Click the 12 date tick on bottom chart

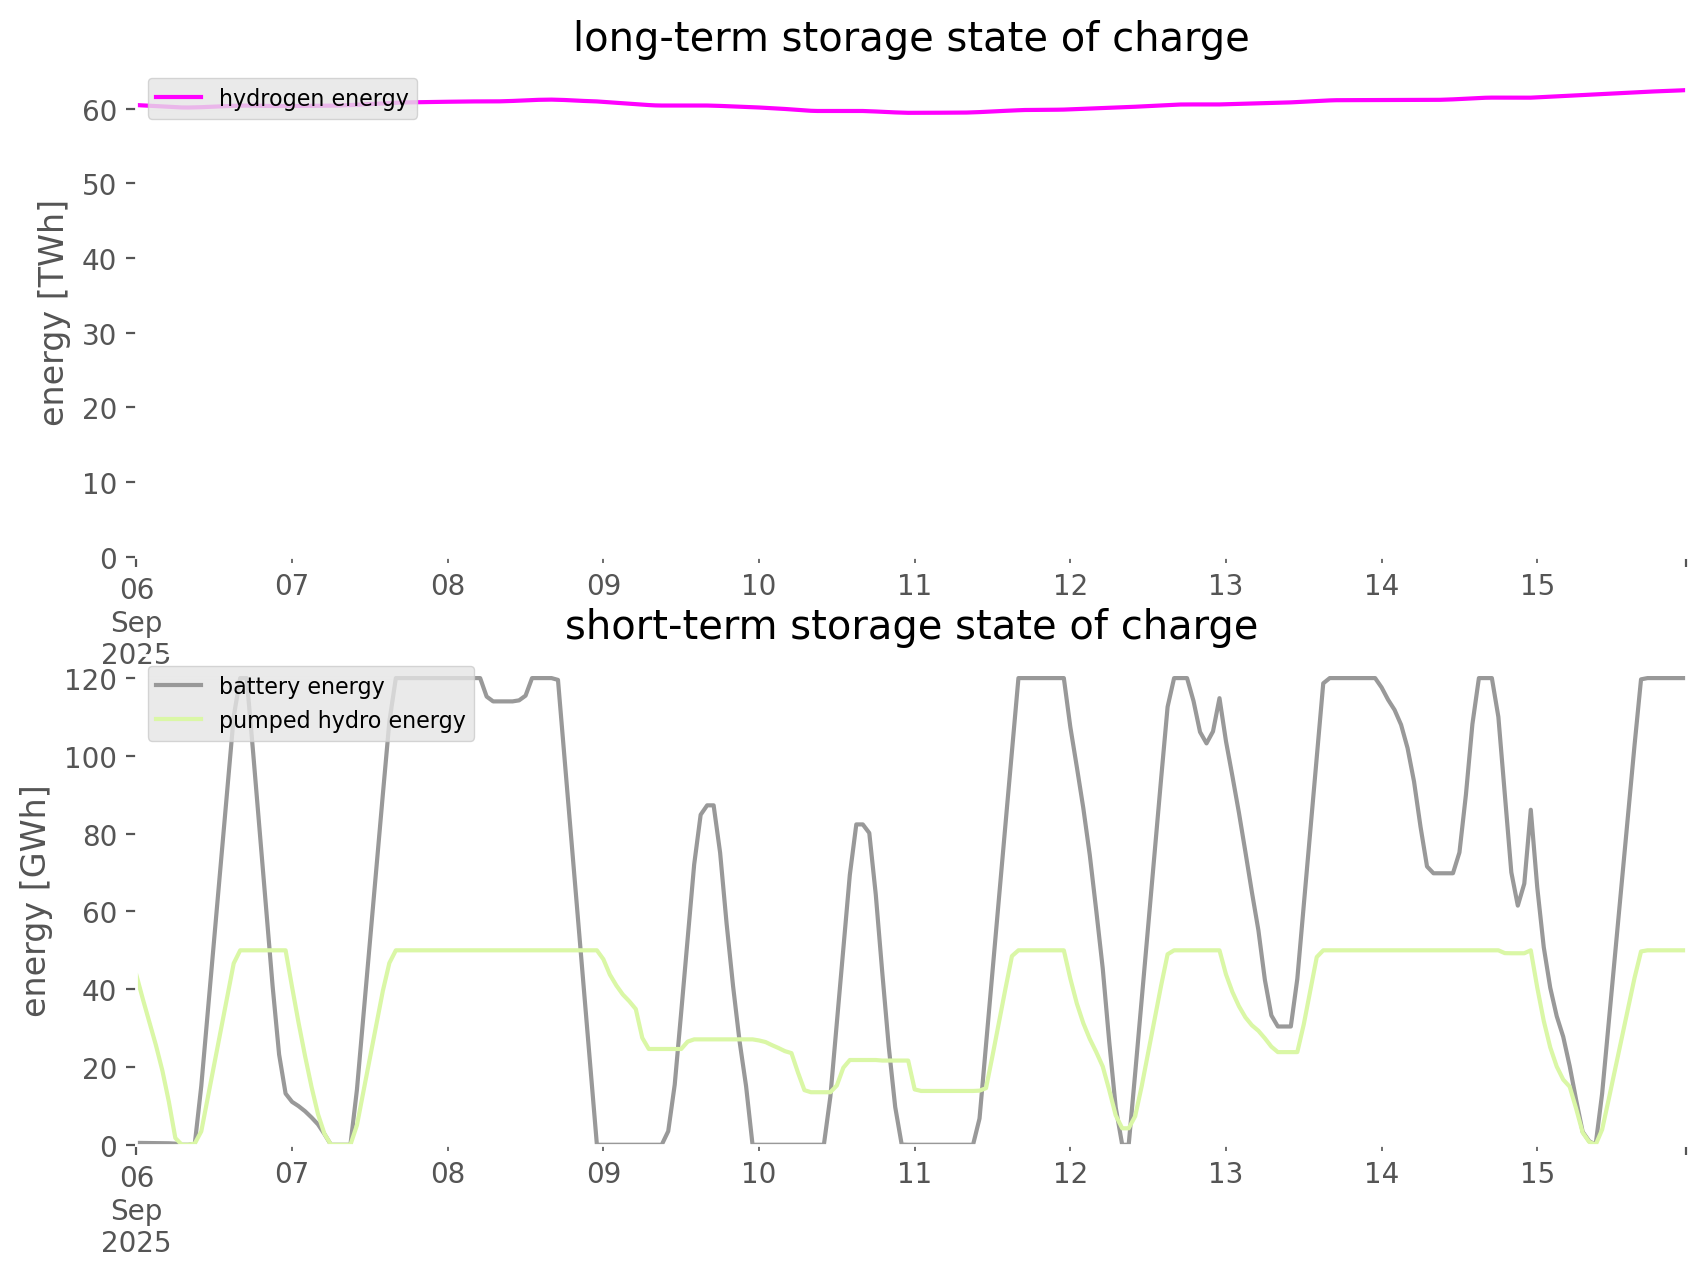pos(1070,1173)
